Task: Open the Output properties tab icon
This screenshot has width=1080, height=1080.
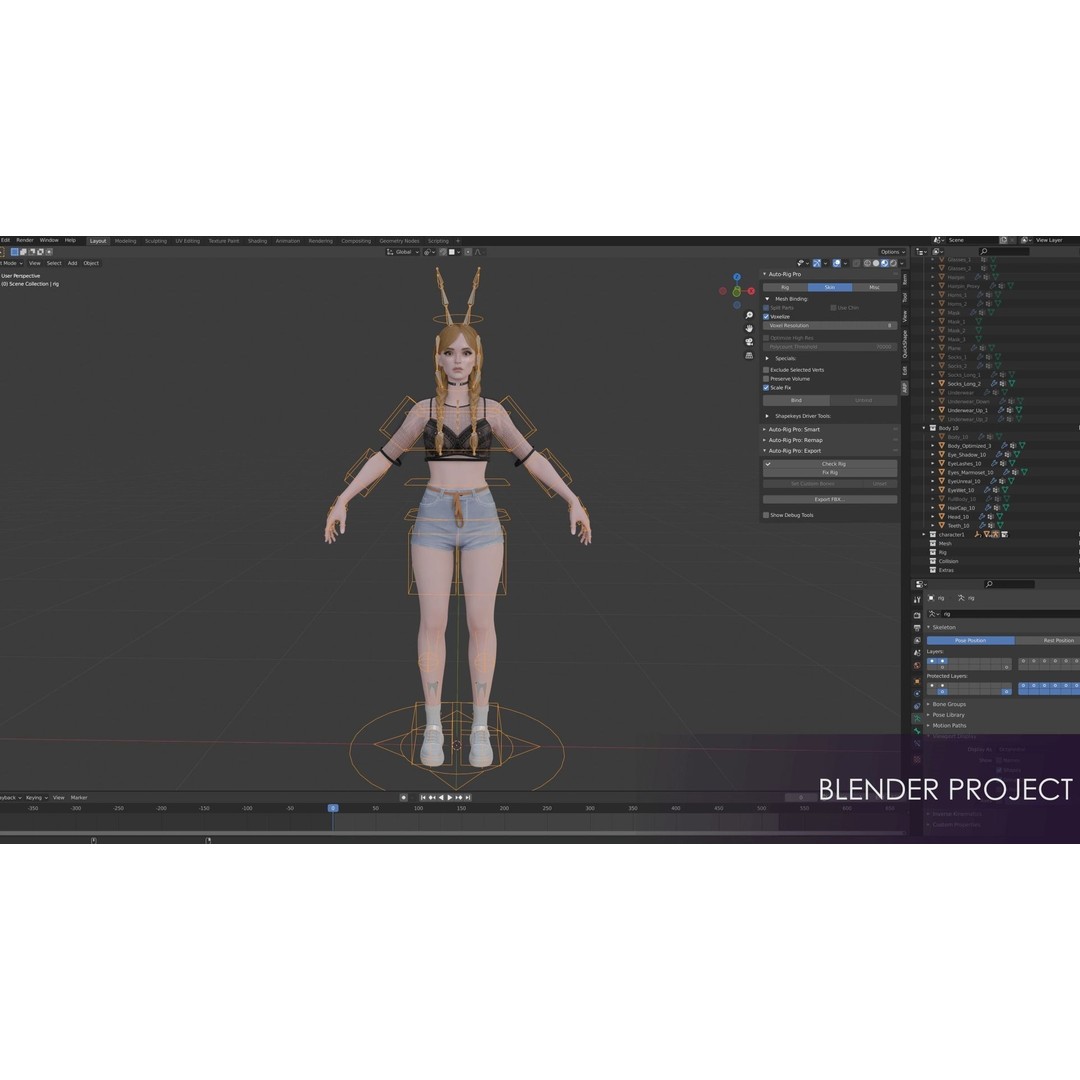Action: click(x=917, y=627)
